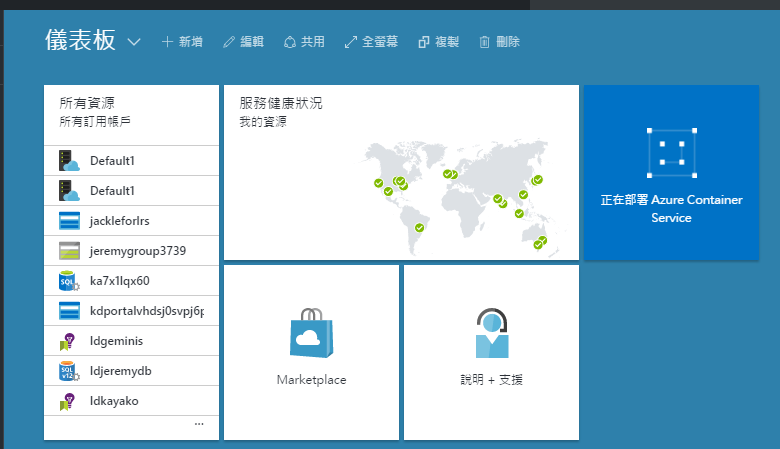This screenshot has width=780, height=449.
Task: Click the Marketplace shopping bag icon
Action: click(x=311, y=333)
